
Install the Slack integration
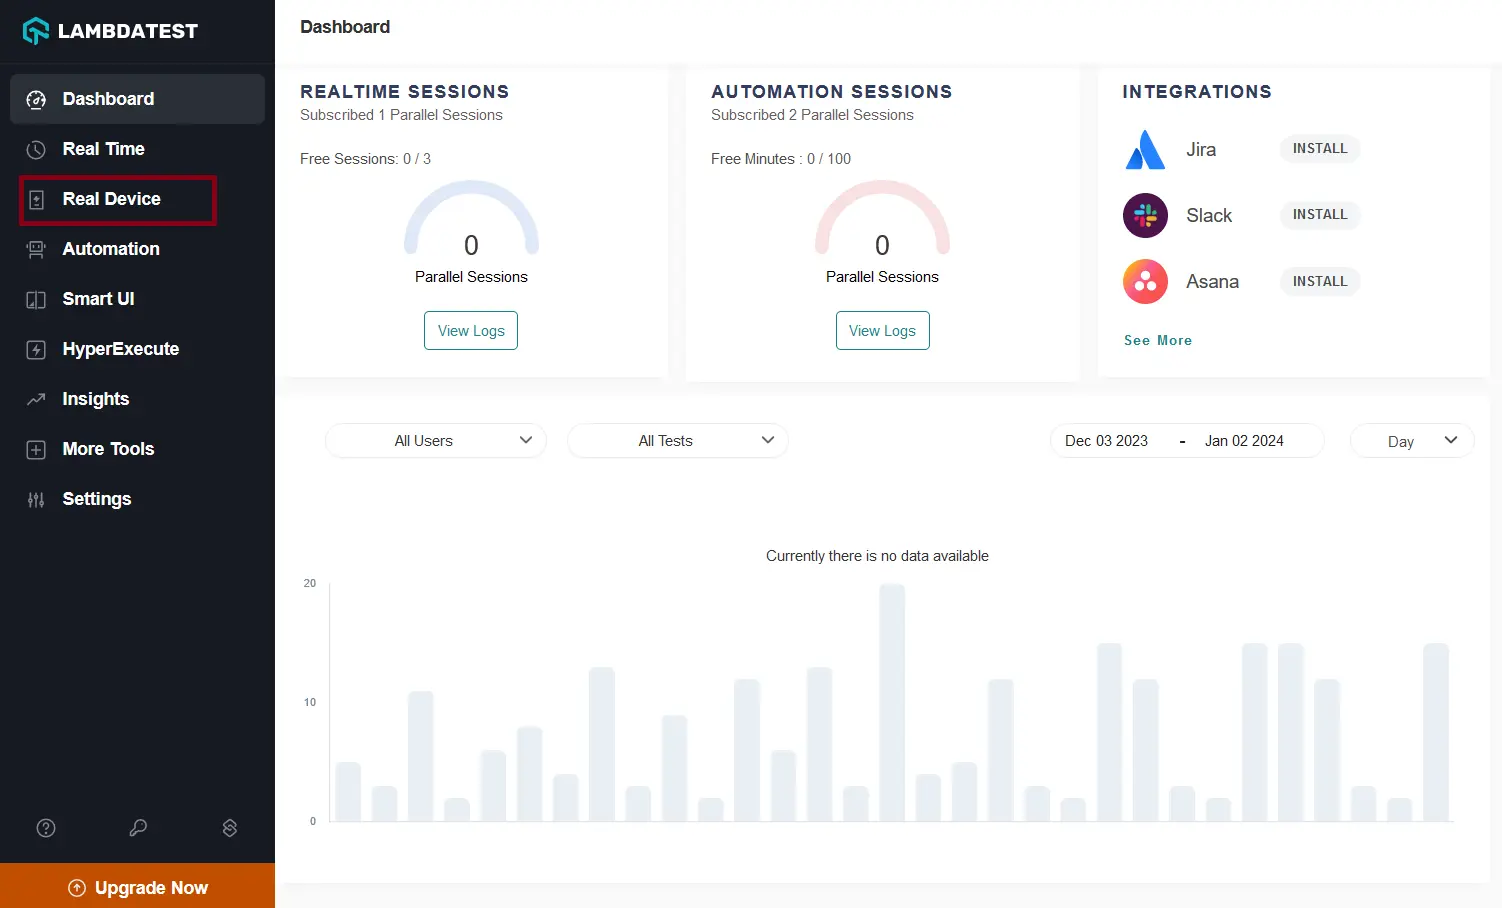pos(1320,215)
